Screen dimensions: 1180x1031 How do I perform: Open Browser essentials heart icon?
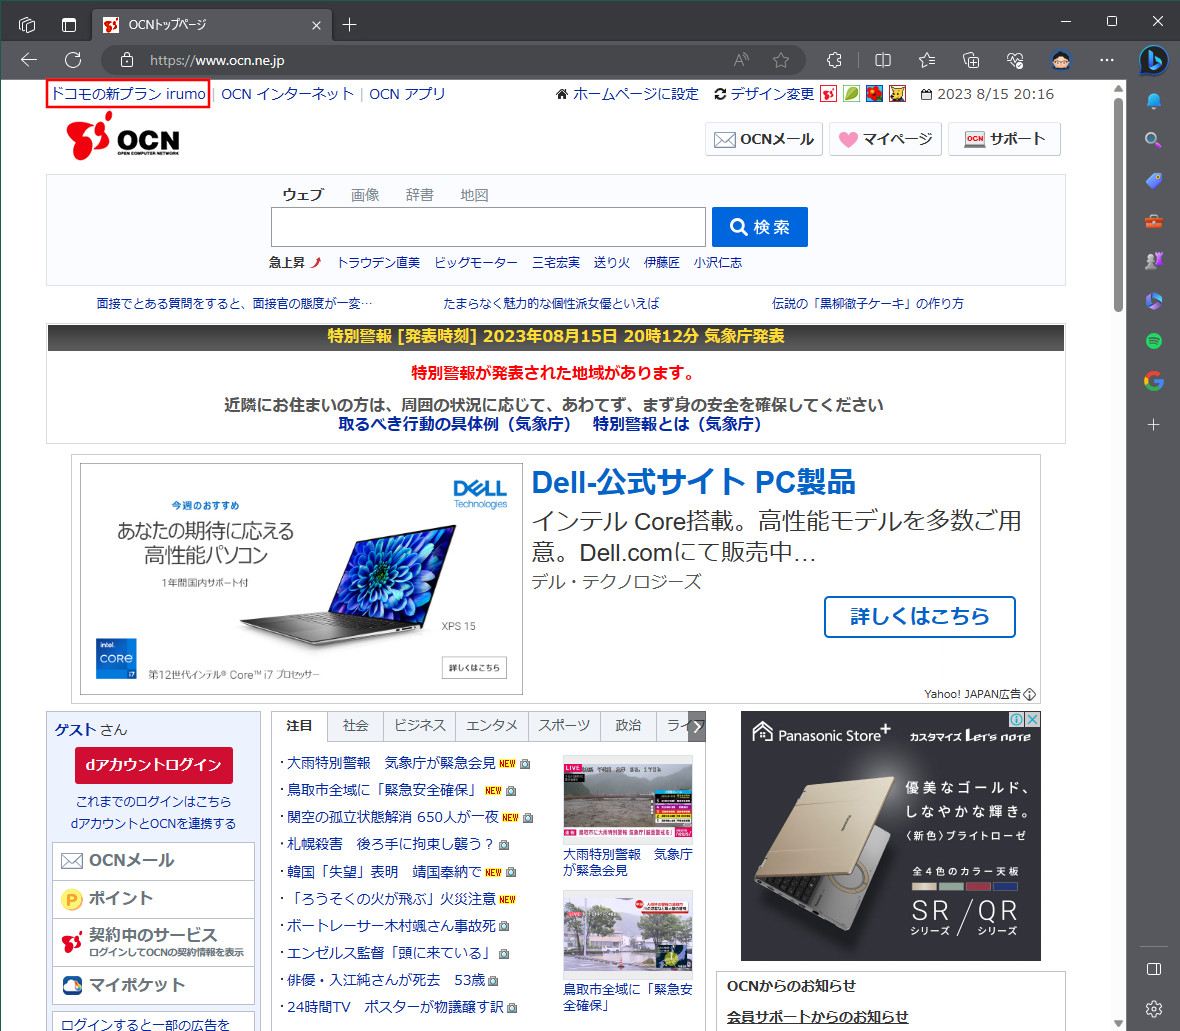1015,60
